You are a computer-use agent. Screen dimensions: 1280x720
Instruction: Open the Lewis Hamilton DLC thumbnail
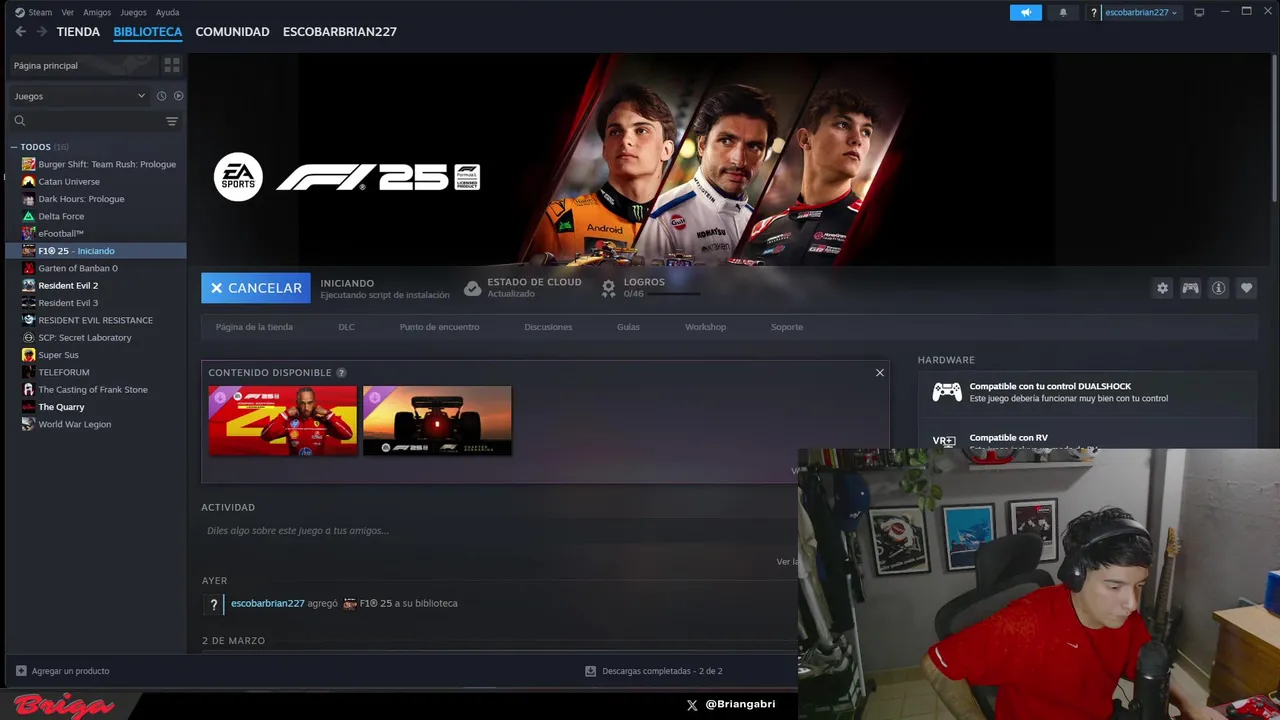pyautogui.click(x=282, y=420)
